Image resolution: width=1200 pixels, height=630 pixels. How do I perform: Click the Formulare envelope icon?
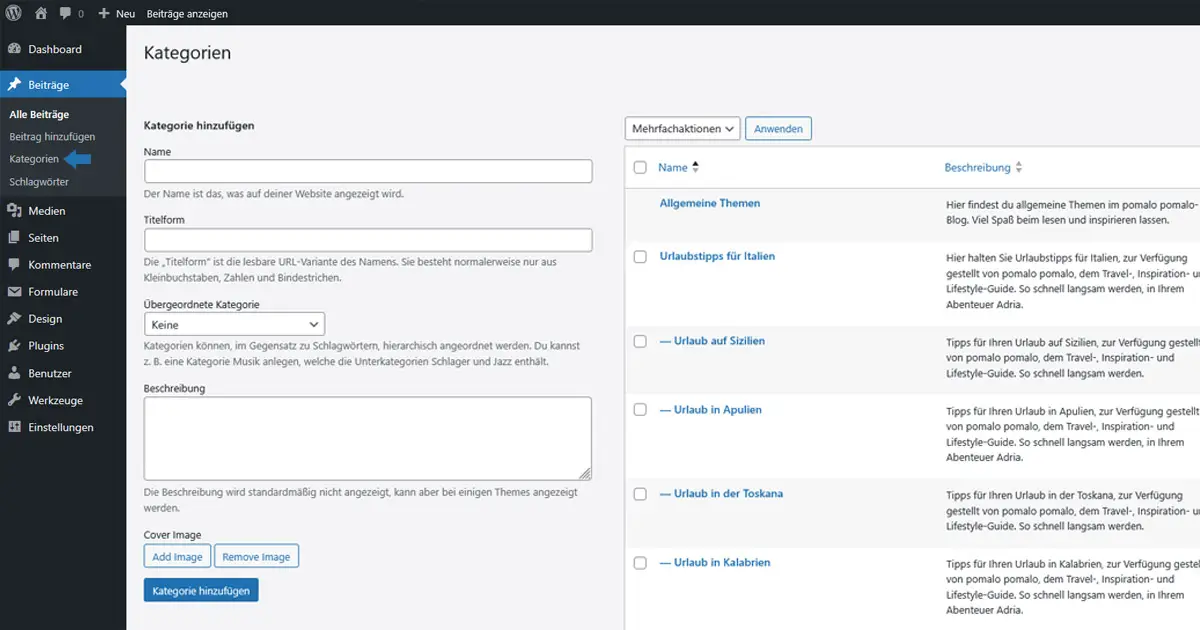pos(14,292)
